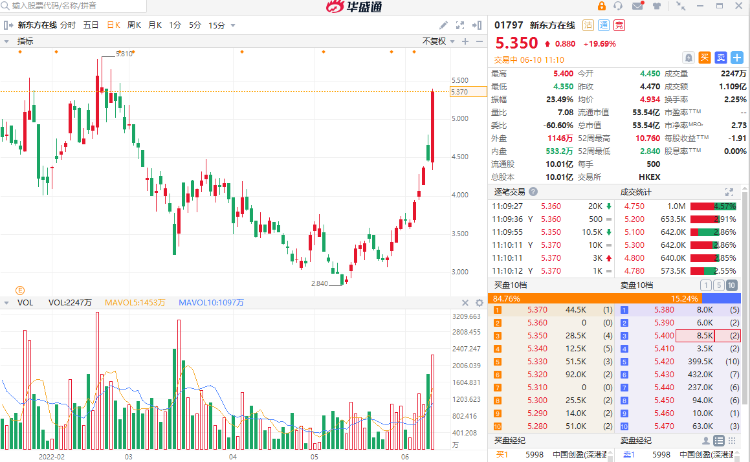The image size is (750, 462).
Task: Click the MAVOL10:1097万 label
Action: [211, 303]
